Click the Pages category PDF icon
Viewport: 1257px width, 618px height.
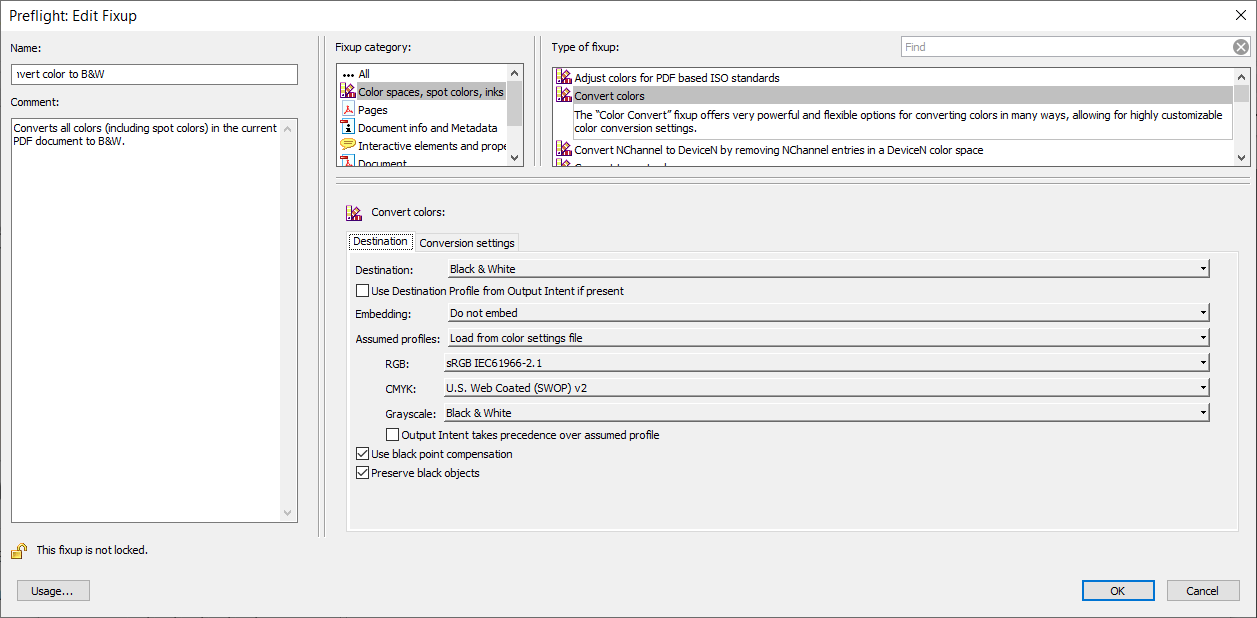click(x=348, y=110)
